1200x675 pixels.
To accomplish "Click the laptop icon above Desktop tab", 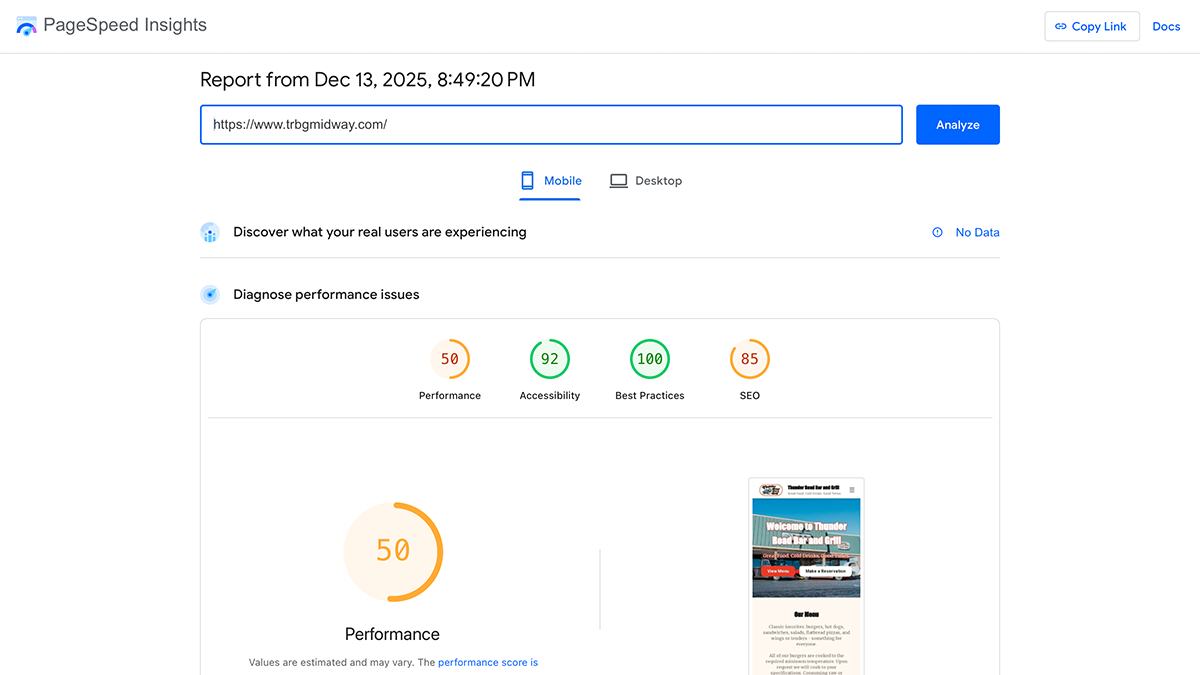I will click(618, 181).
